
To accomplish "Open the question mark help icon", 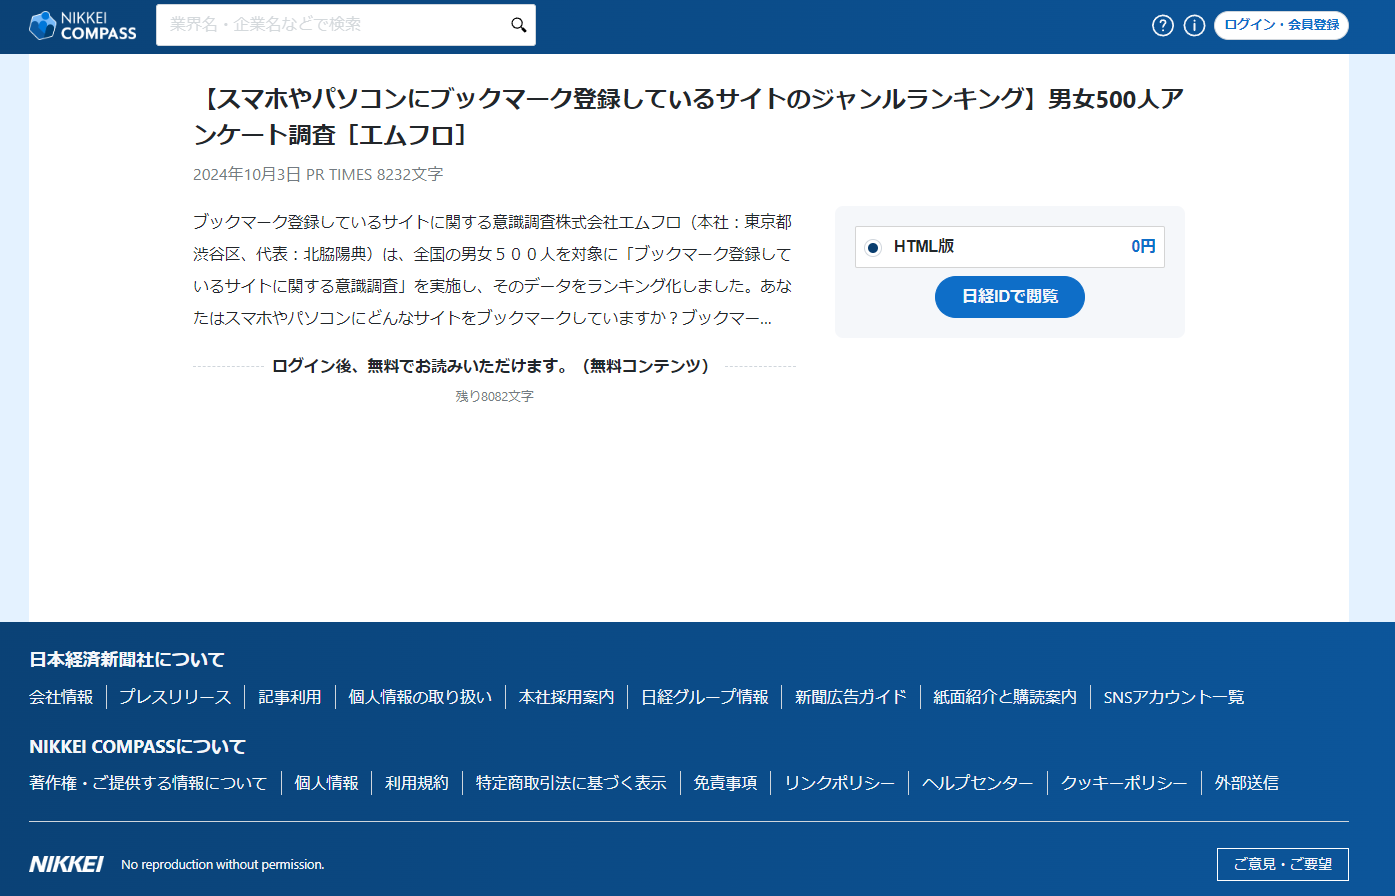I will (1162, 26).
